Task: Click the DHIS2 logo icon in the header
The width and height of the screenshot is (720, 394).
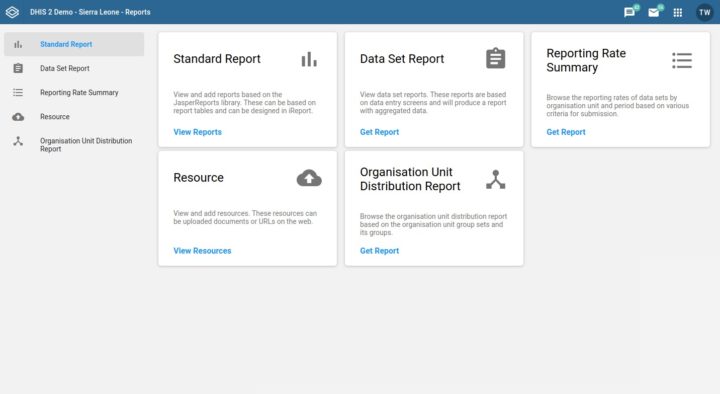Action: [x=12, y=12]
